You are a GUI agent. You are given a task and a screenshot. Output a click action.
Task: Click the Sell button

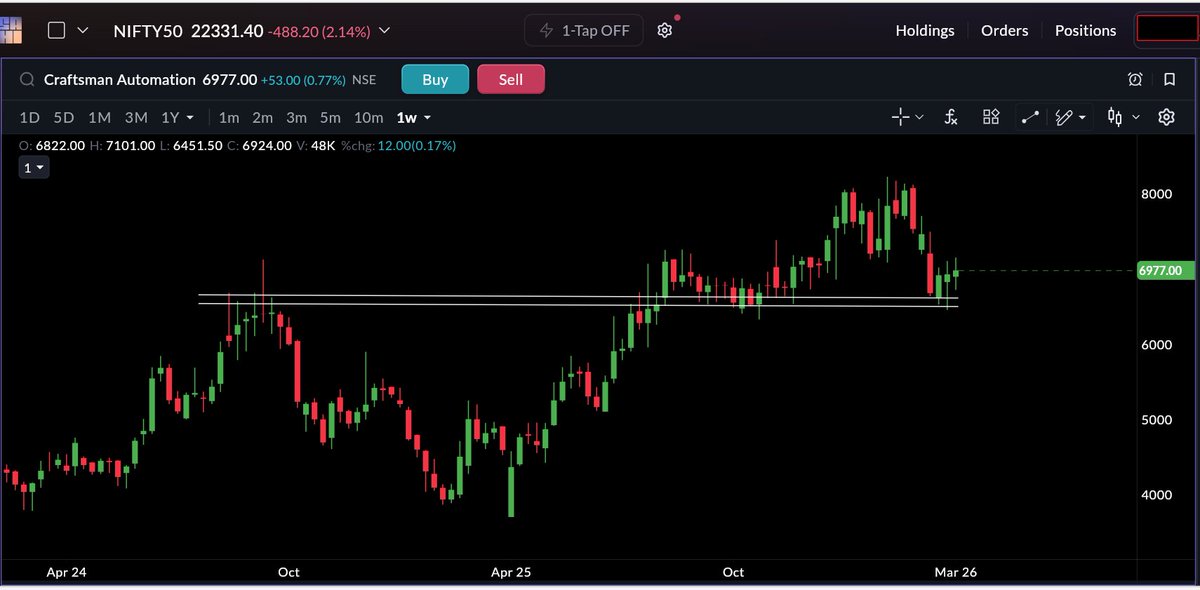[x=511, y=79]
